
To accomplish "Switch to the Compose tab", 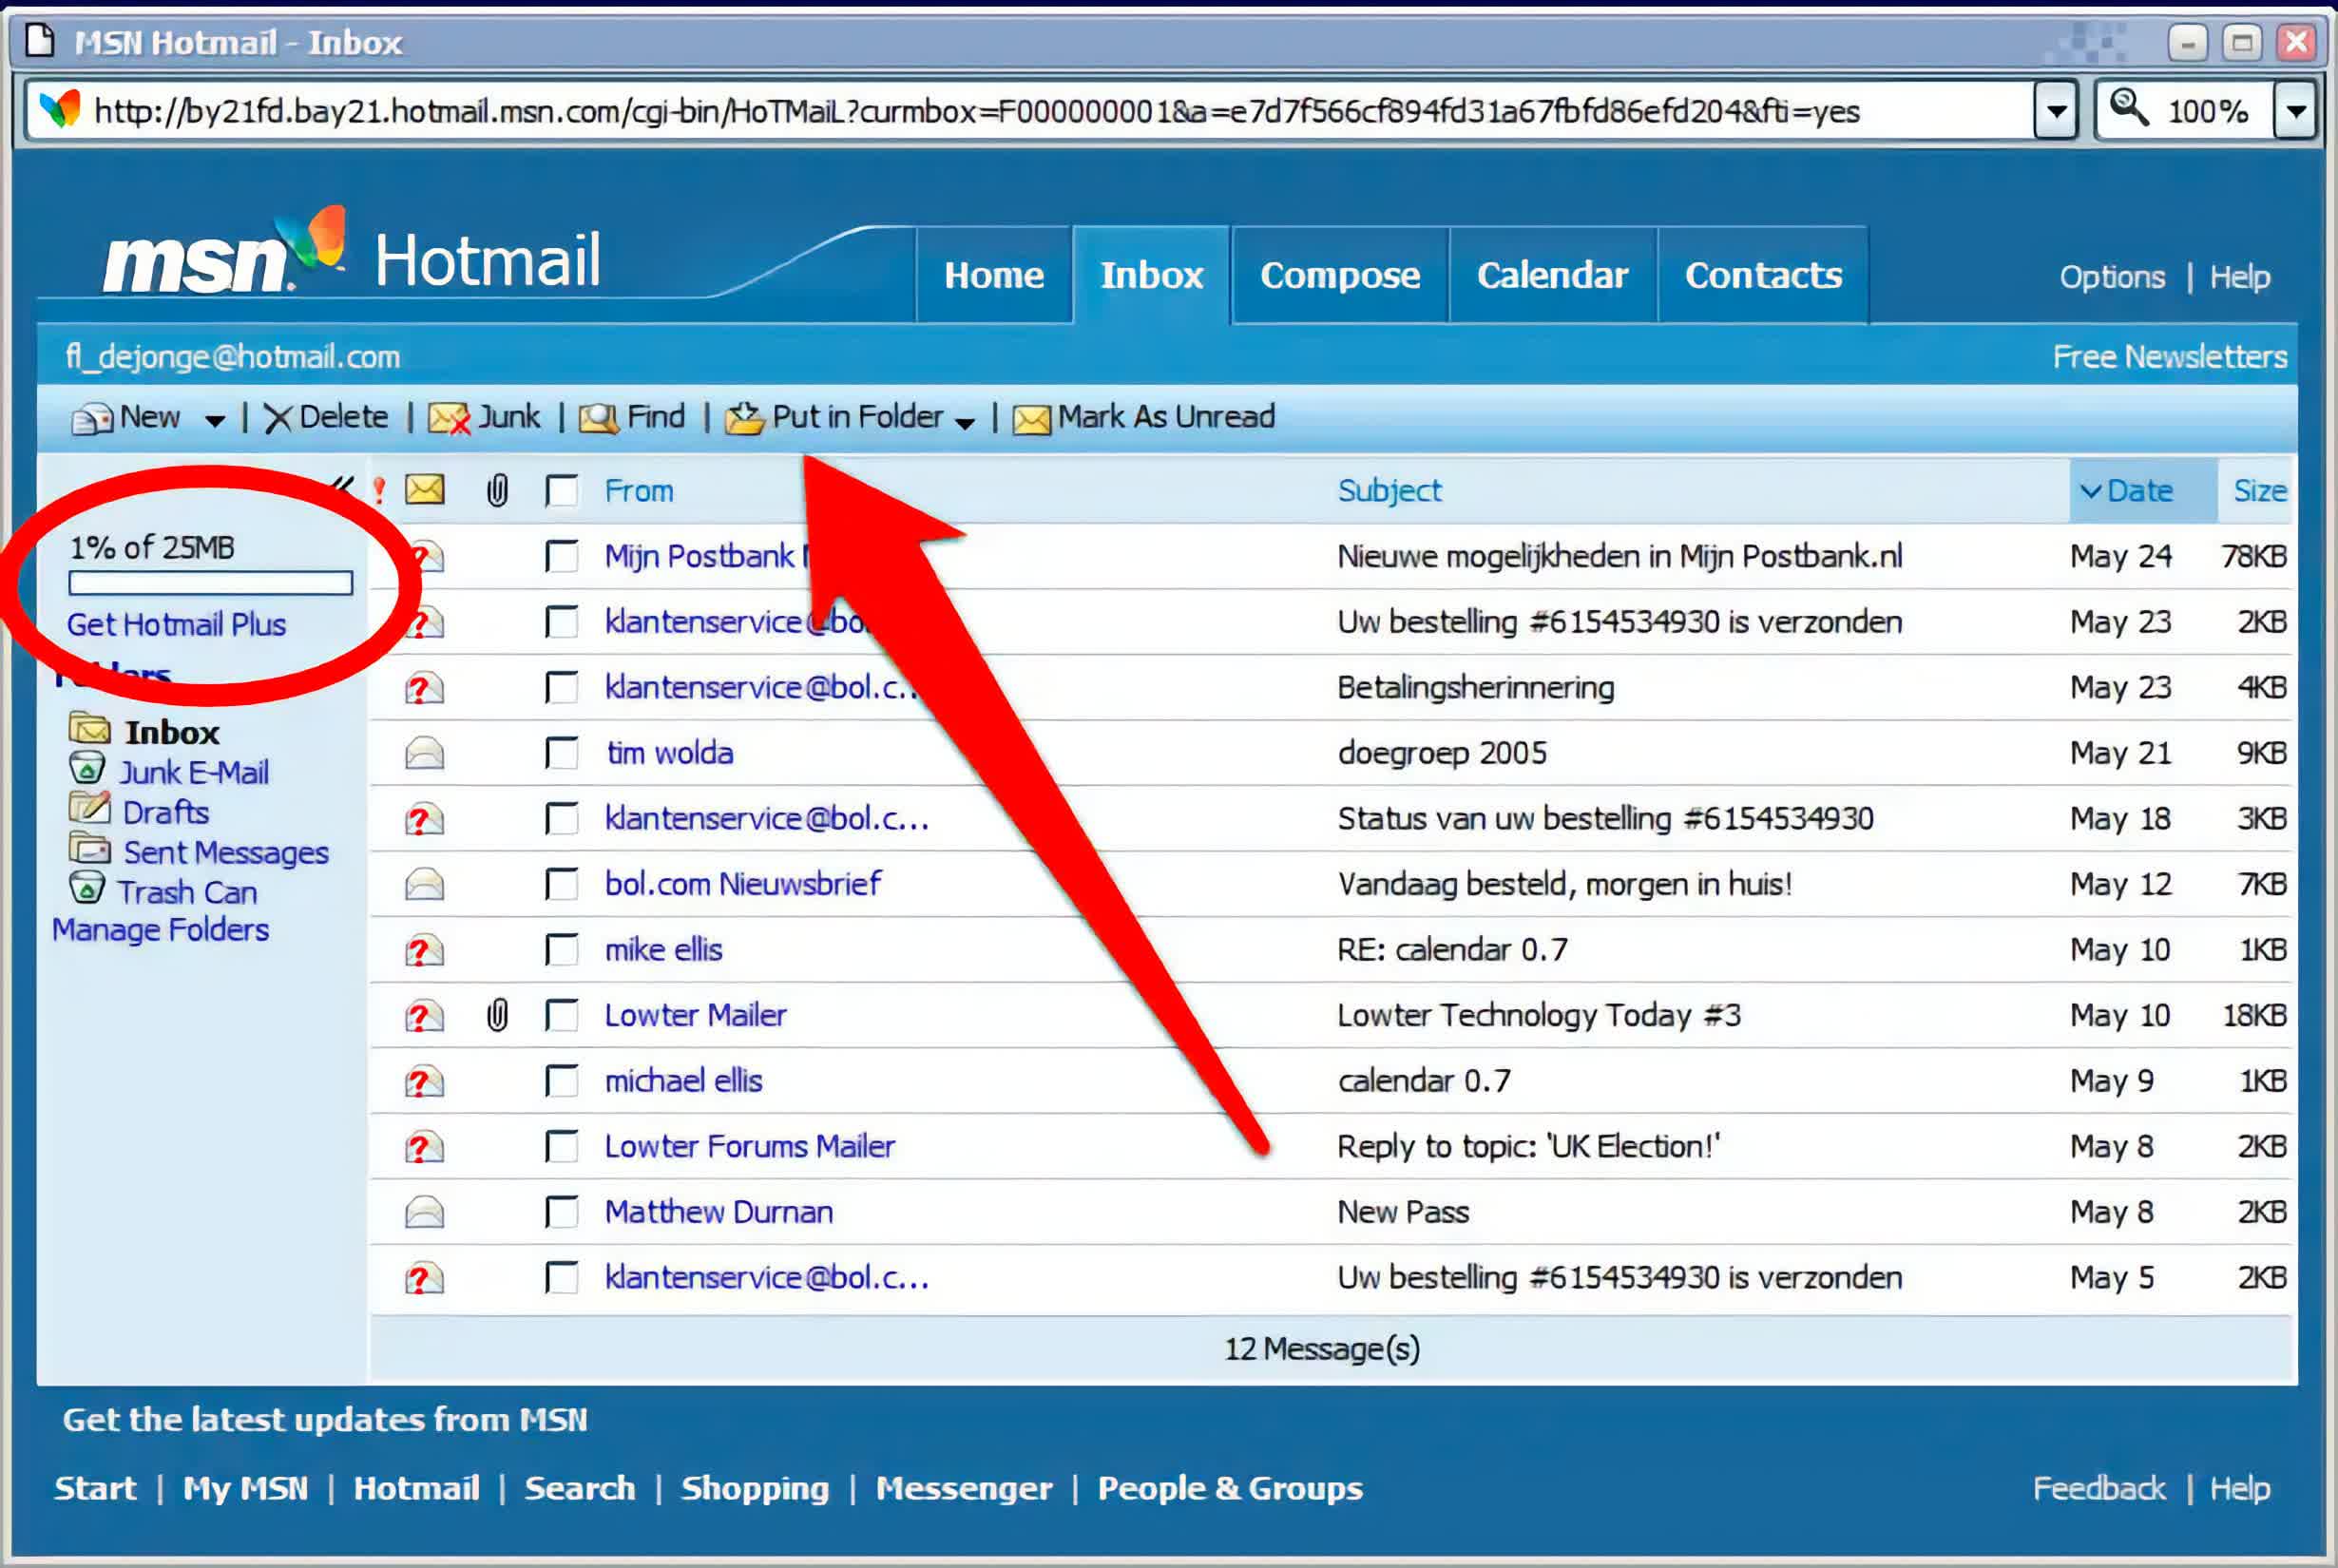I will 1339,275.
